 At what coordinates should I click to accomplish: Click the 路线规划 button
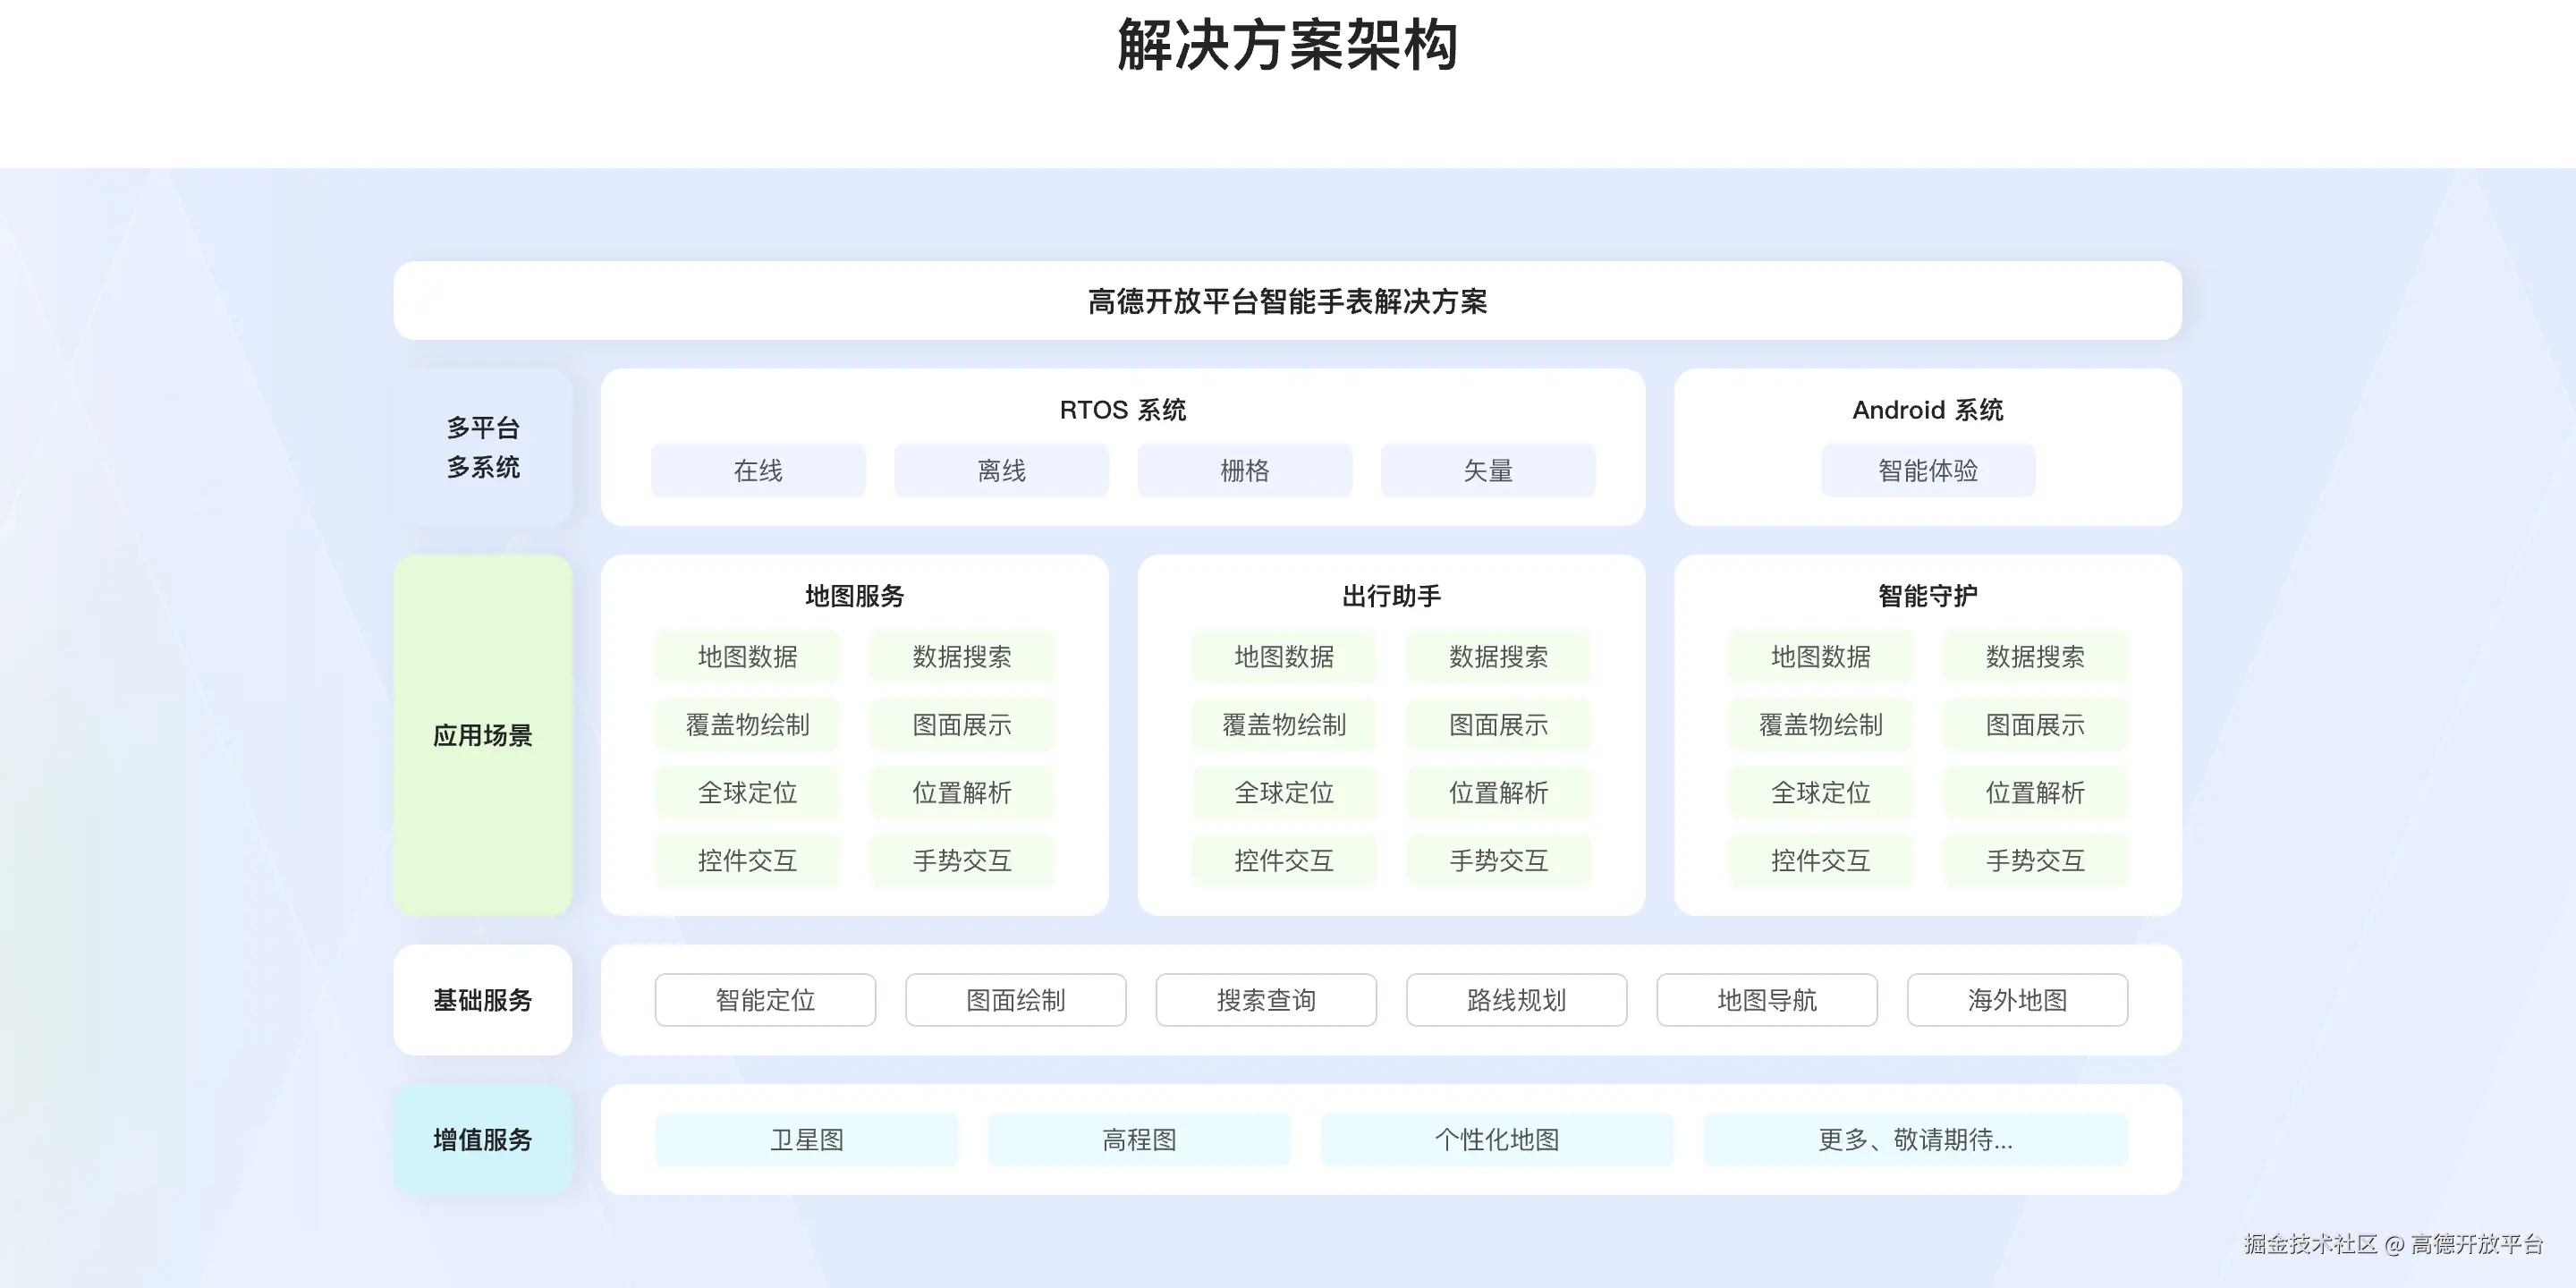pyautogui.click(x=1516, y=1000)
